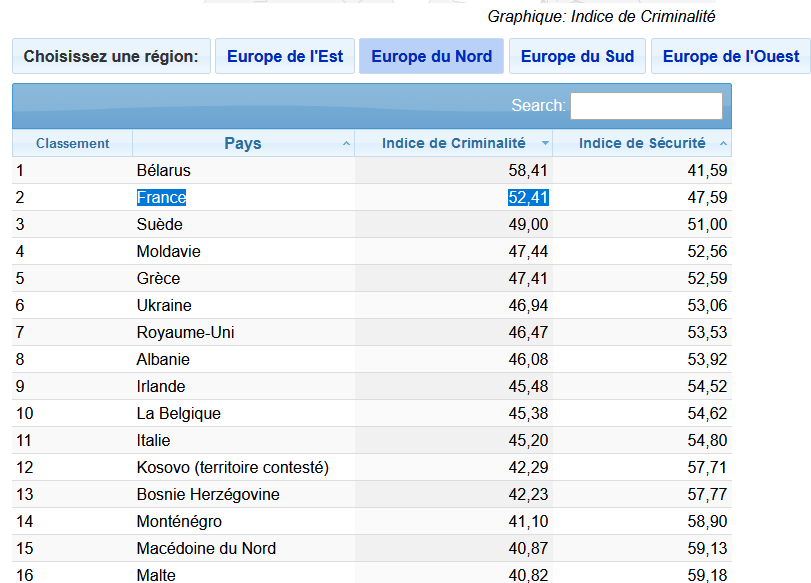The height and width of the screenshot is (583, 811).
Task: Switch to the Europe du Nord region
Action: 431,56
